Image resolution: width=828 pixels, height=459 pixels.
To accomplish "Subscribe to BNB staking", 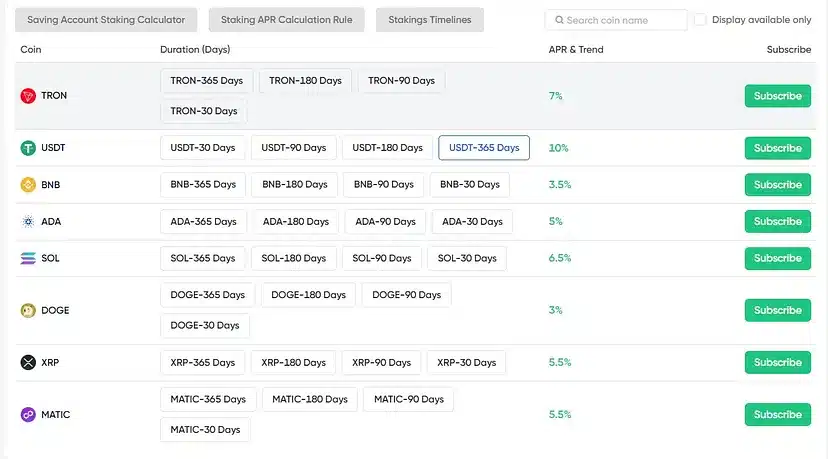I will (778, 185).
